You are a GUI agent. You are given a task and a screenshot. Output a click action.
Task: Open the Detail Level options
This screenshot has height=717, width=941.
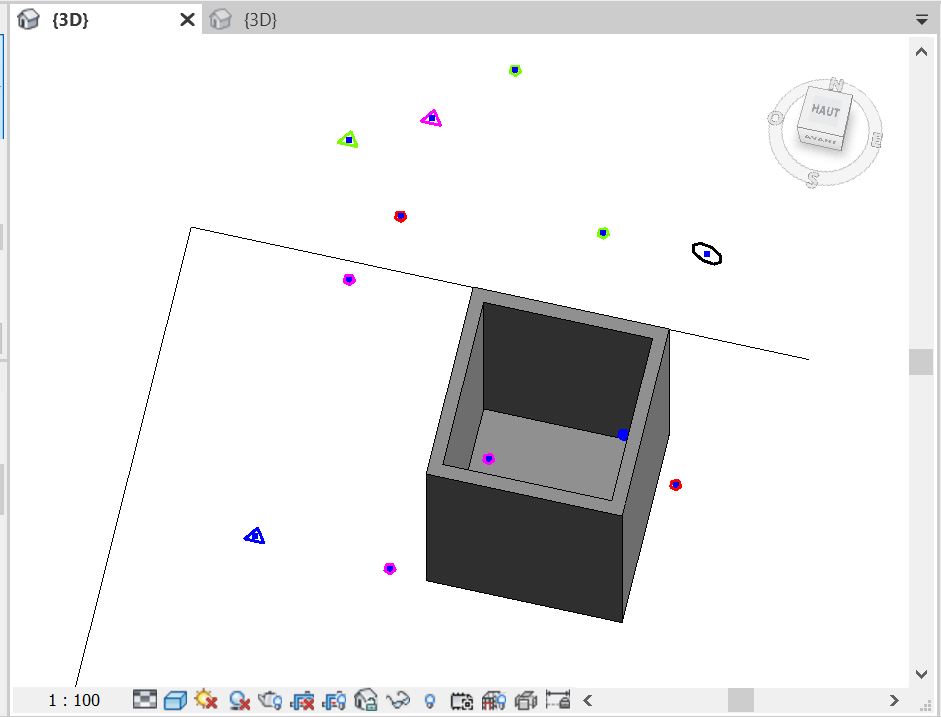(146, 700)
